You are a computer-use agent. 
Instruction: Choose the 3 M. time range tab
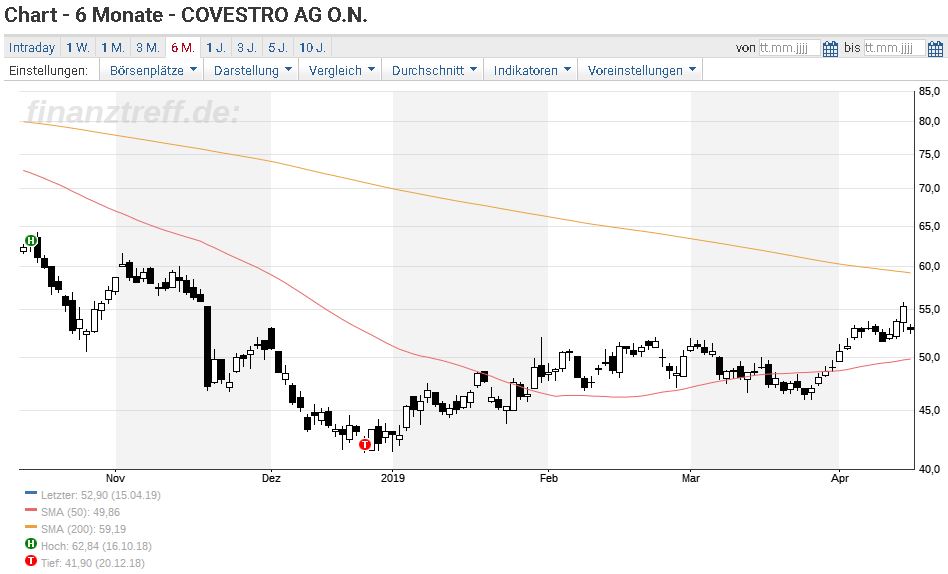click(148, 48)
